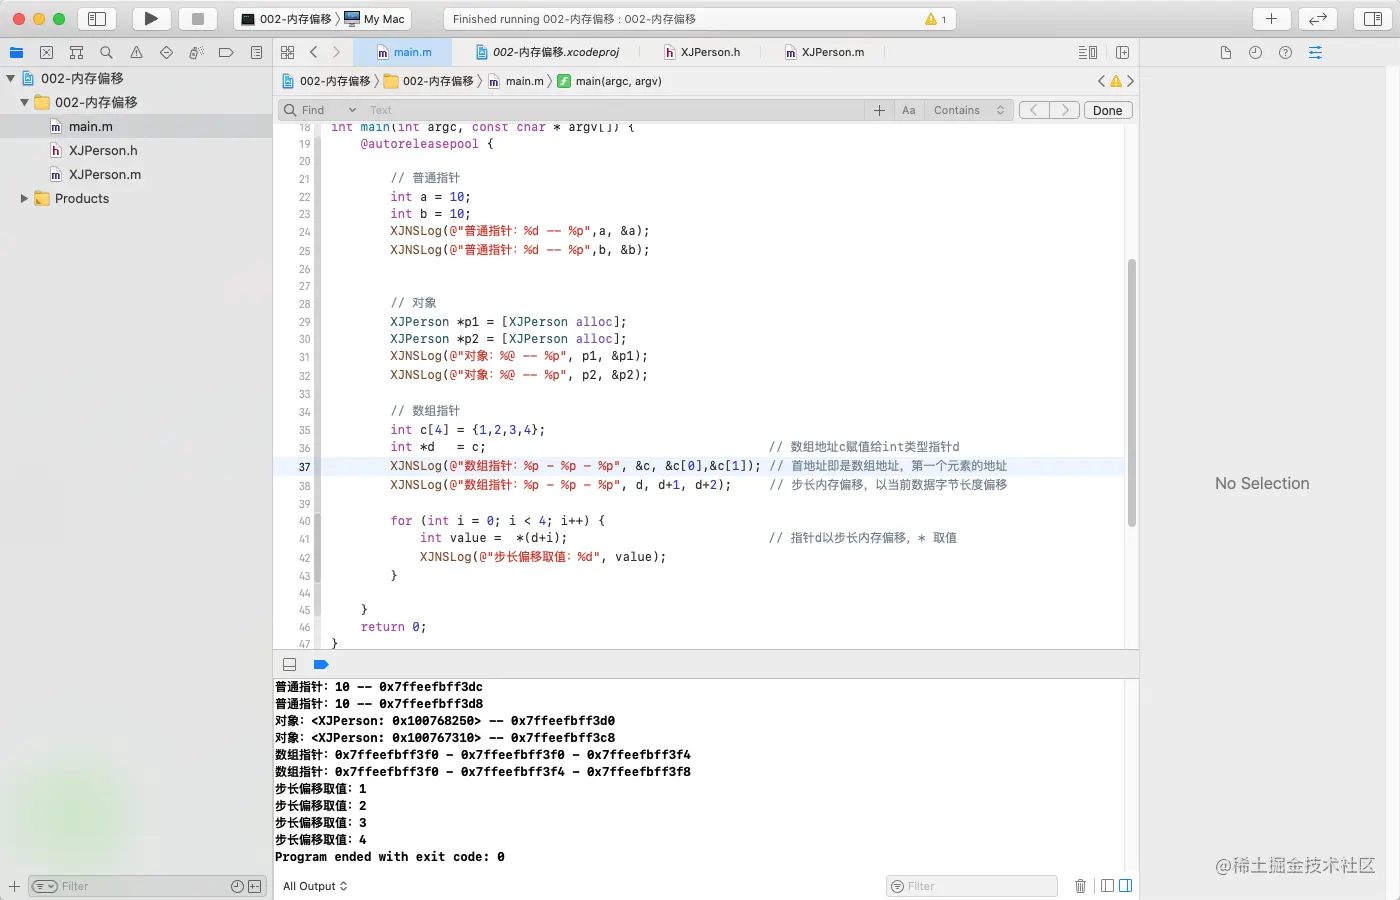Open the Symbol navigator
The height and width of the screenshot is (900, 1400).
tap(76, 53)
